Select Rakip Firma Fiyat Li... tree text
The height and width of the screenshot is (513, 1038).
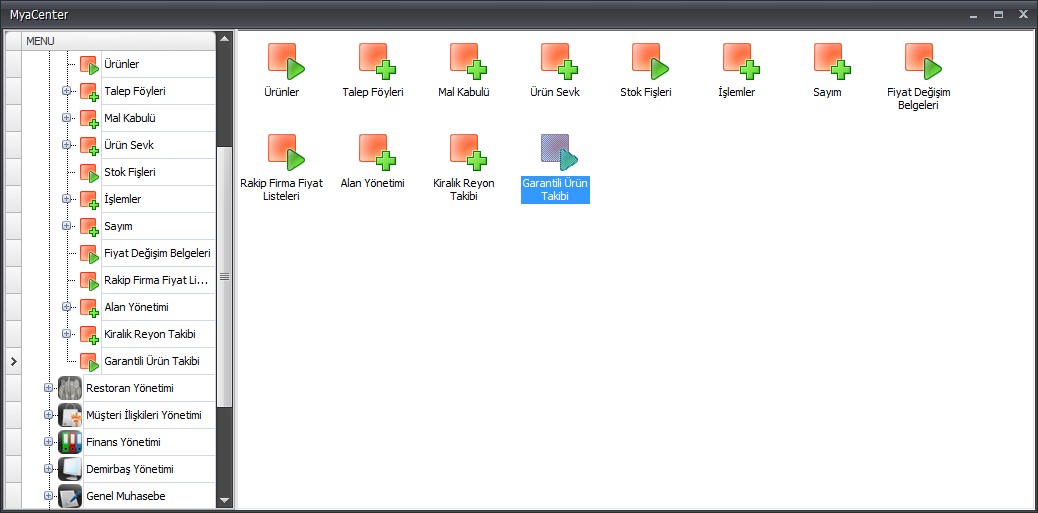[156, 281]
